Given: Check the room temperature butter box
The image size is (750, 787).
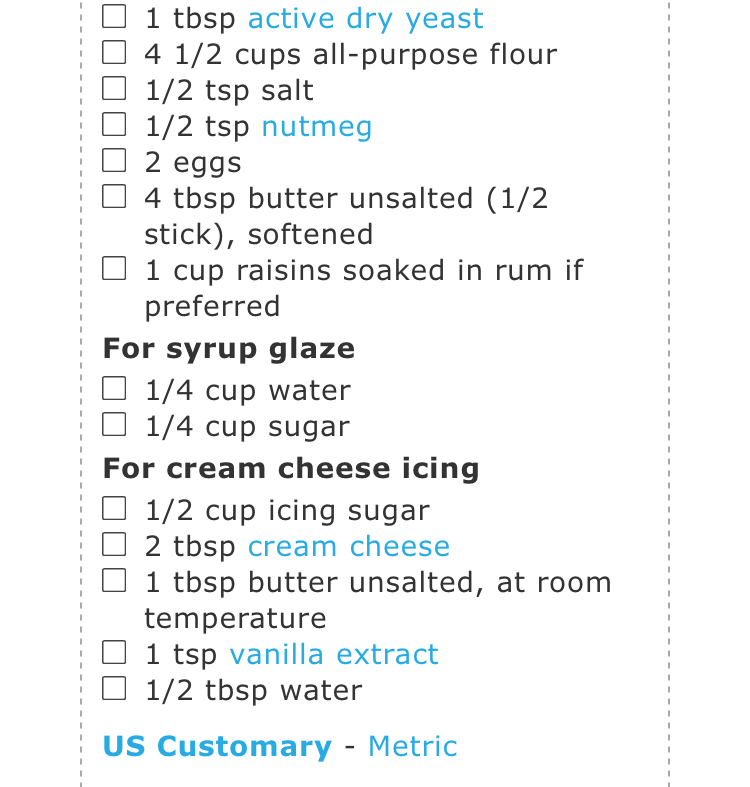Looking at the screenshot, I should point(115,581).
